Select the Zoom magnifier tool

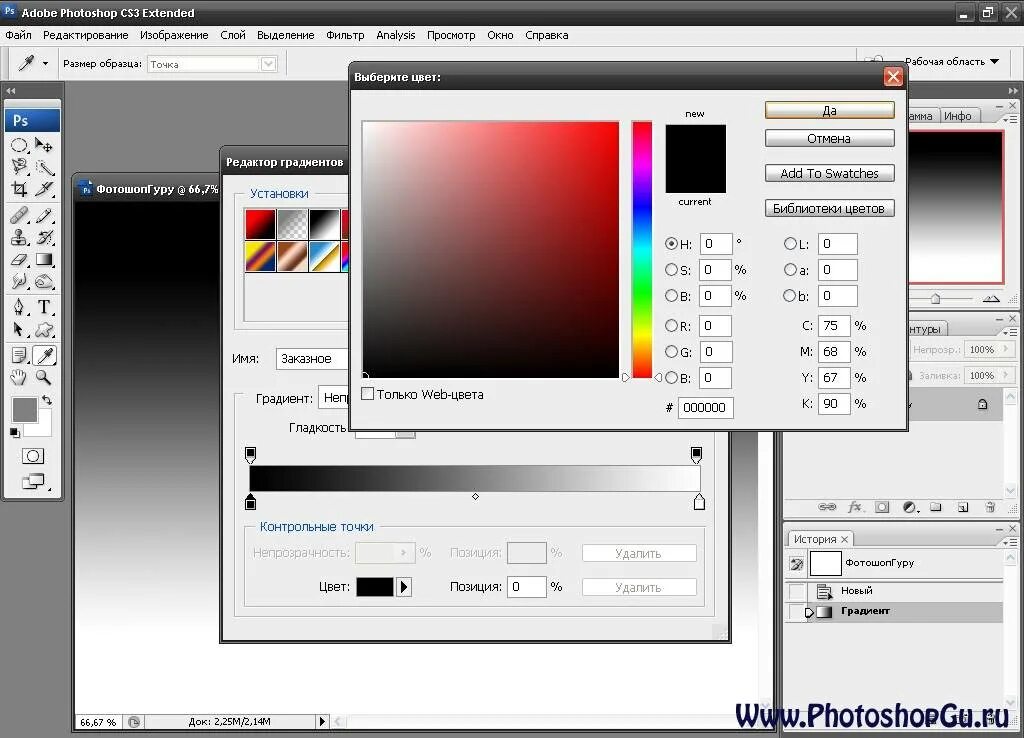[x=44, y=377]
